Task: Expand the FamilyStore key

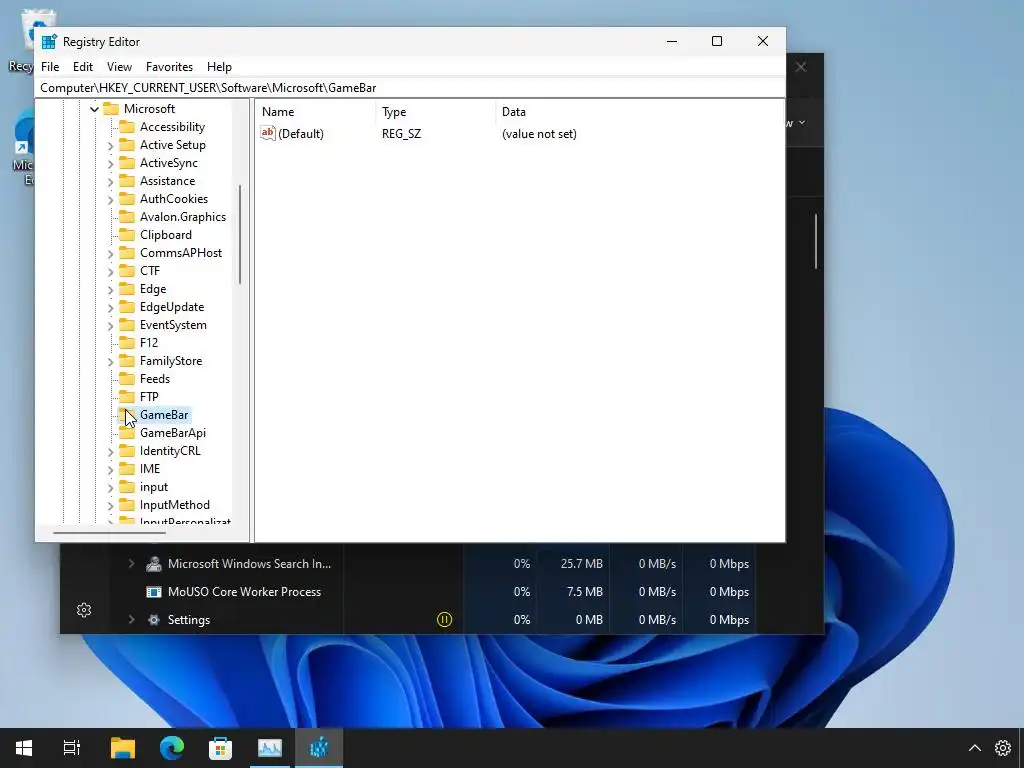Action: click(x=110, y=361)
